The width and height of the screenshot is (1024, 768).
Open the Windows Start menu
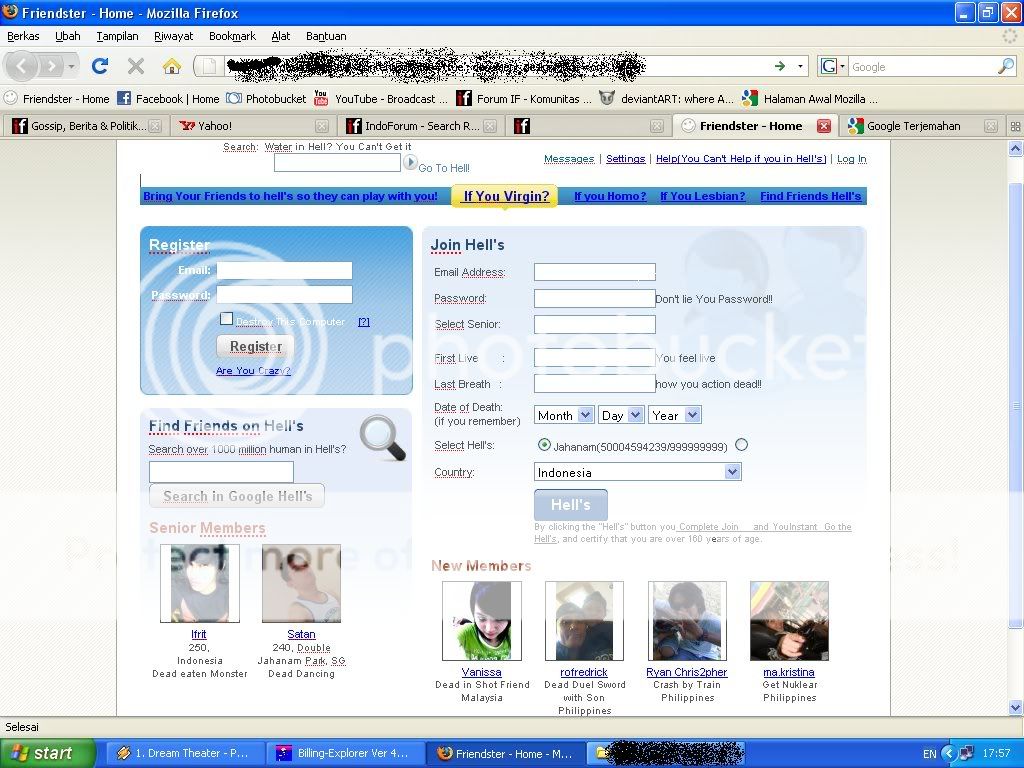(48, 753)
